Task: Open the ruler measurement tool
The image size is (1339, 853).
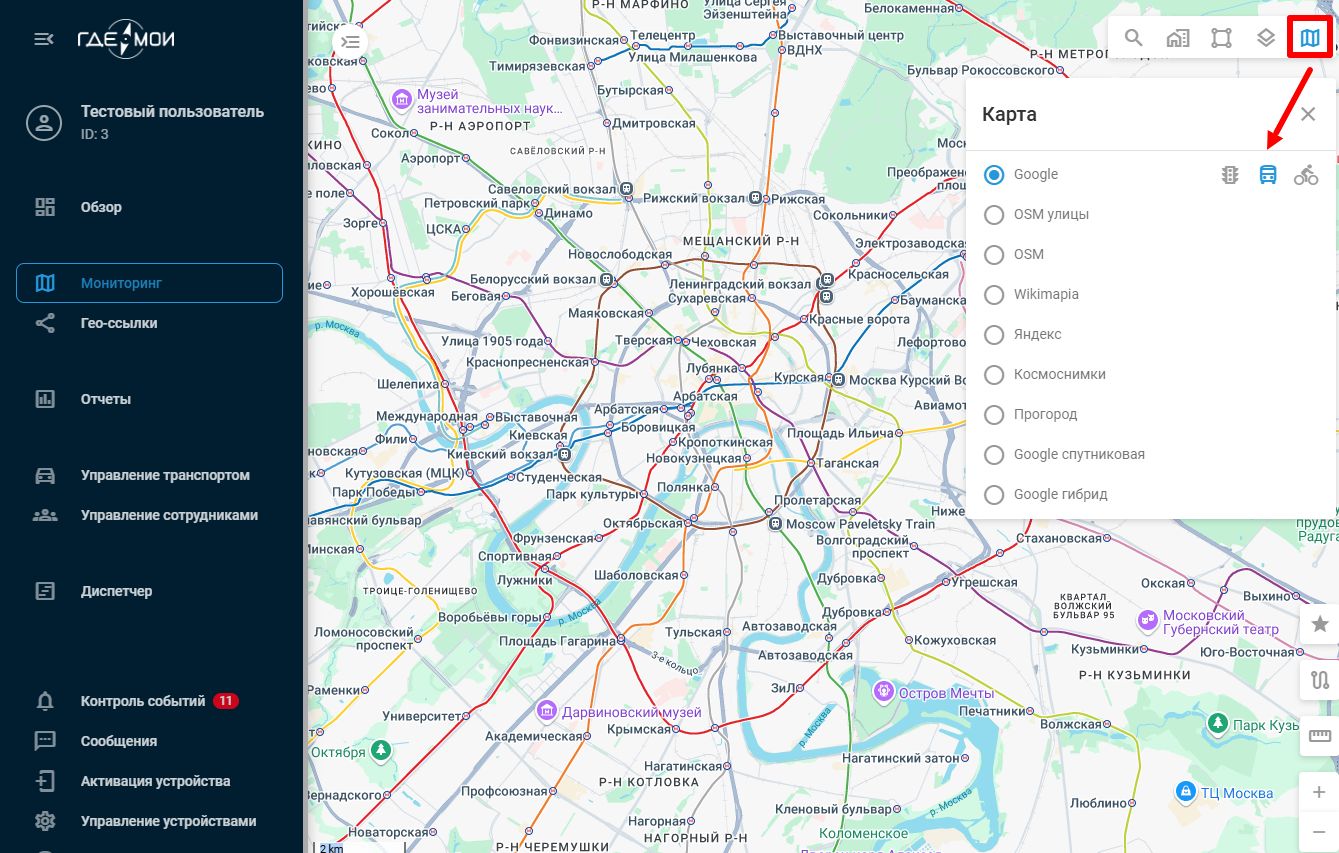Action: point(1319,737)
